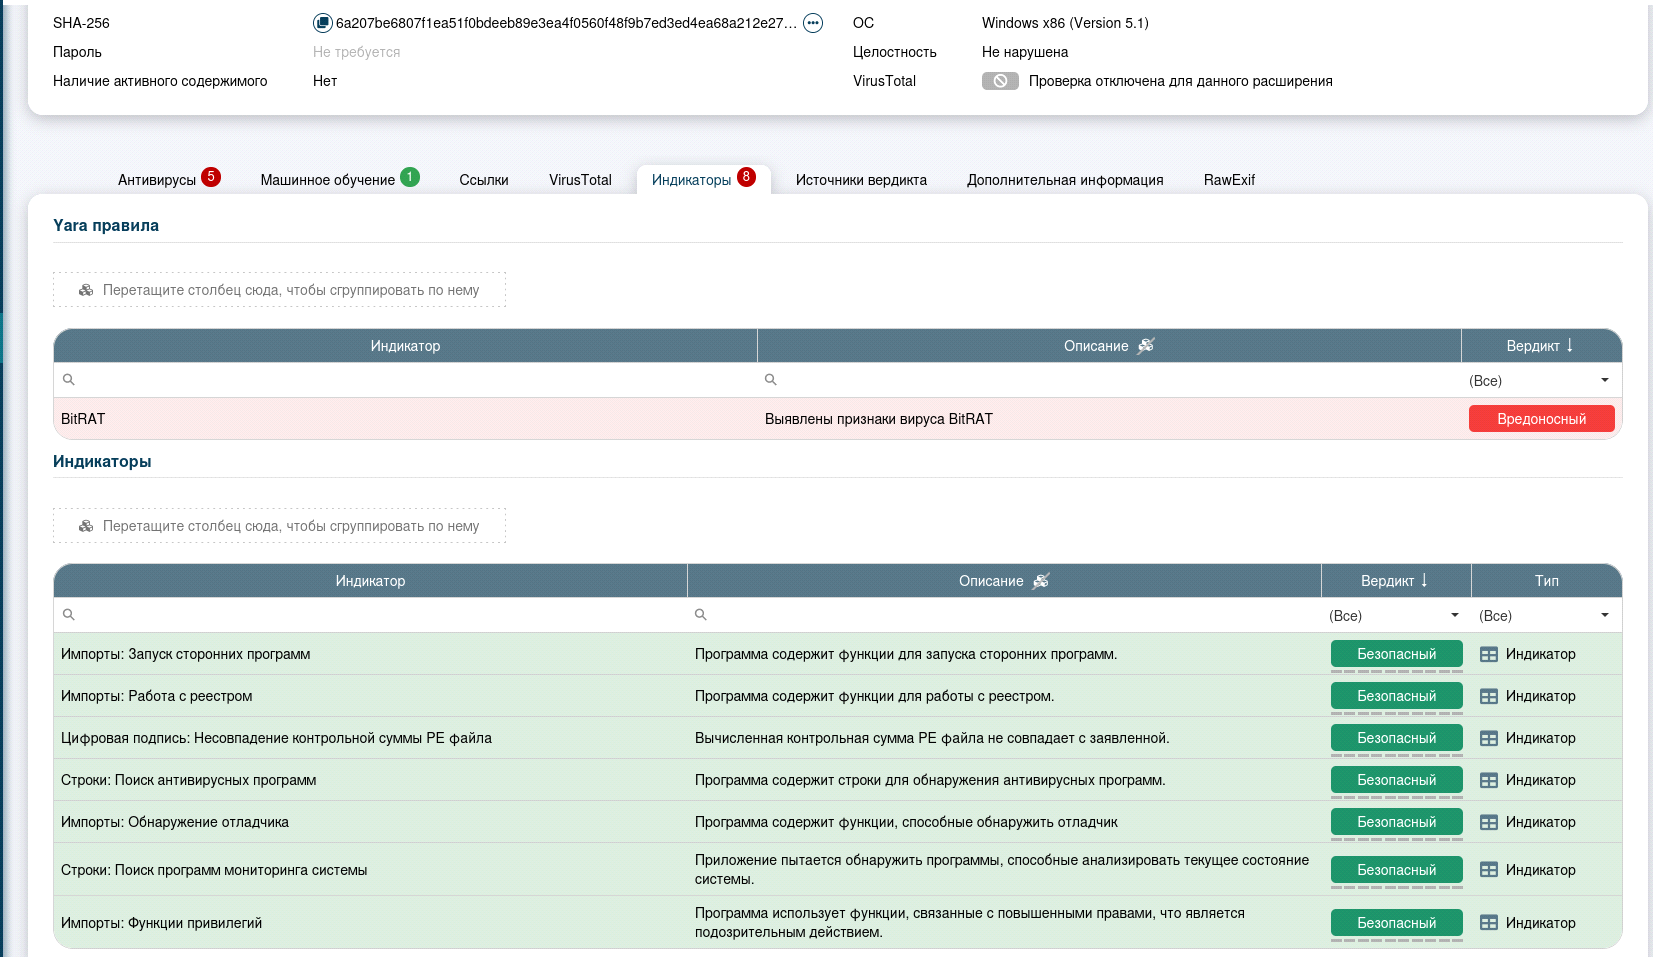The height and width of the screenshot is (957, 1653).
Task: Click sort arrow in Yara Вердикт header
Action: pyautogui.click(x=1570, y=345)
